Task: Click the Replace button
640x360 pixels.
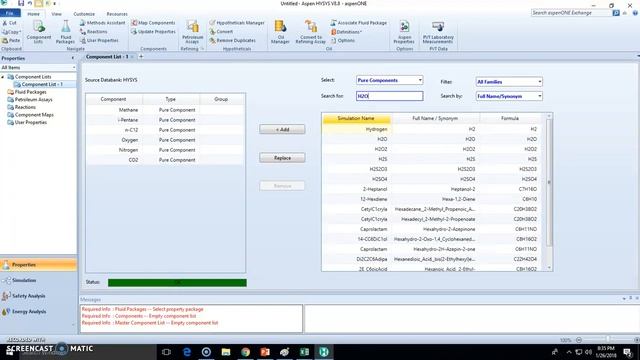Action: pyautogui.click(x=282, y=158)
